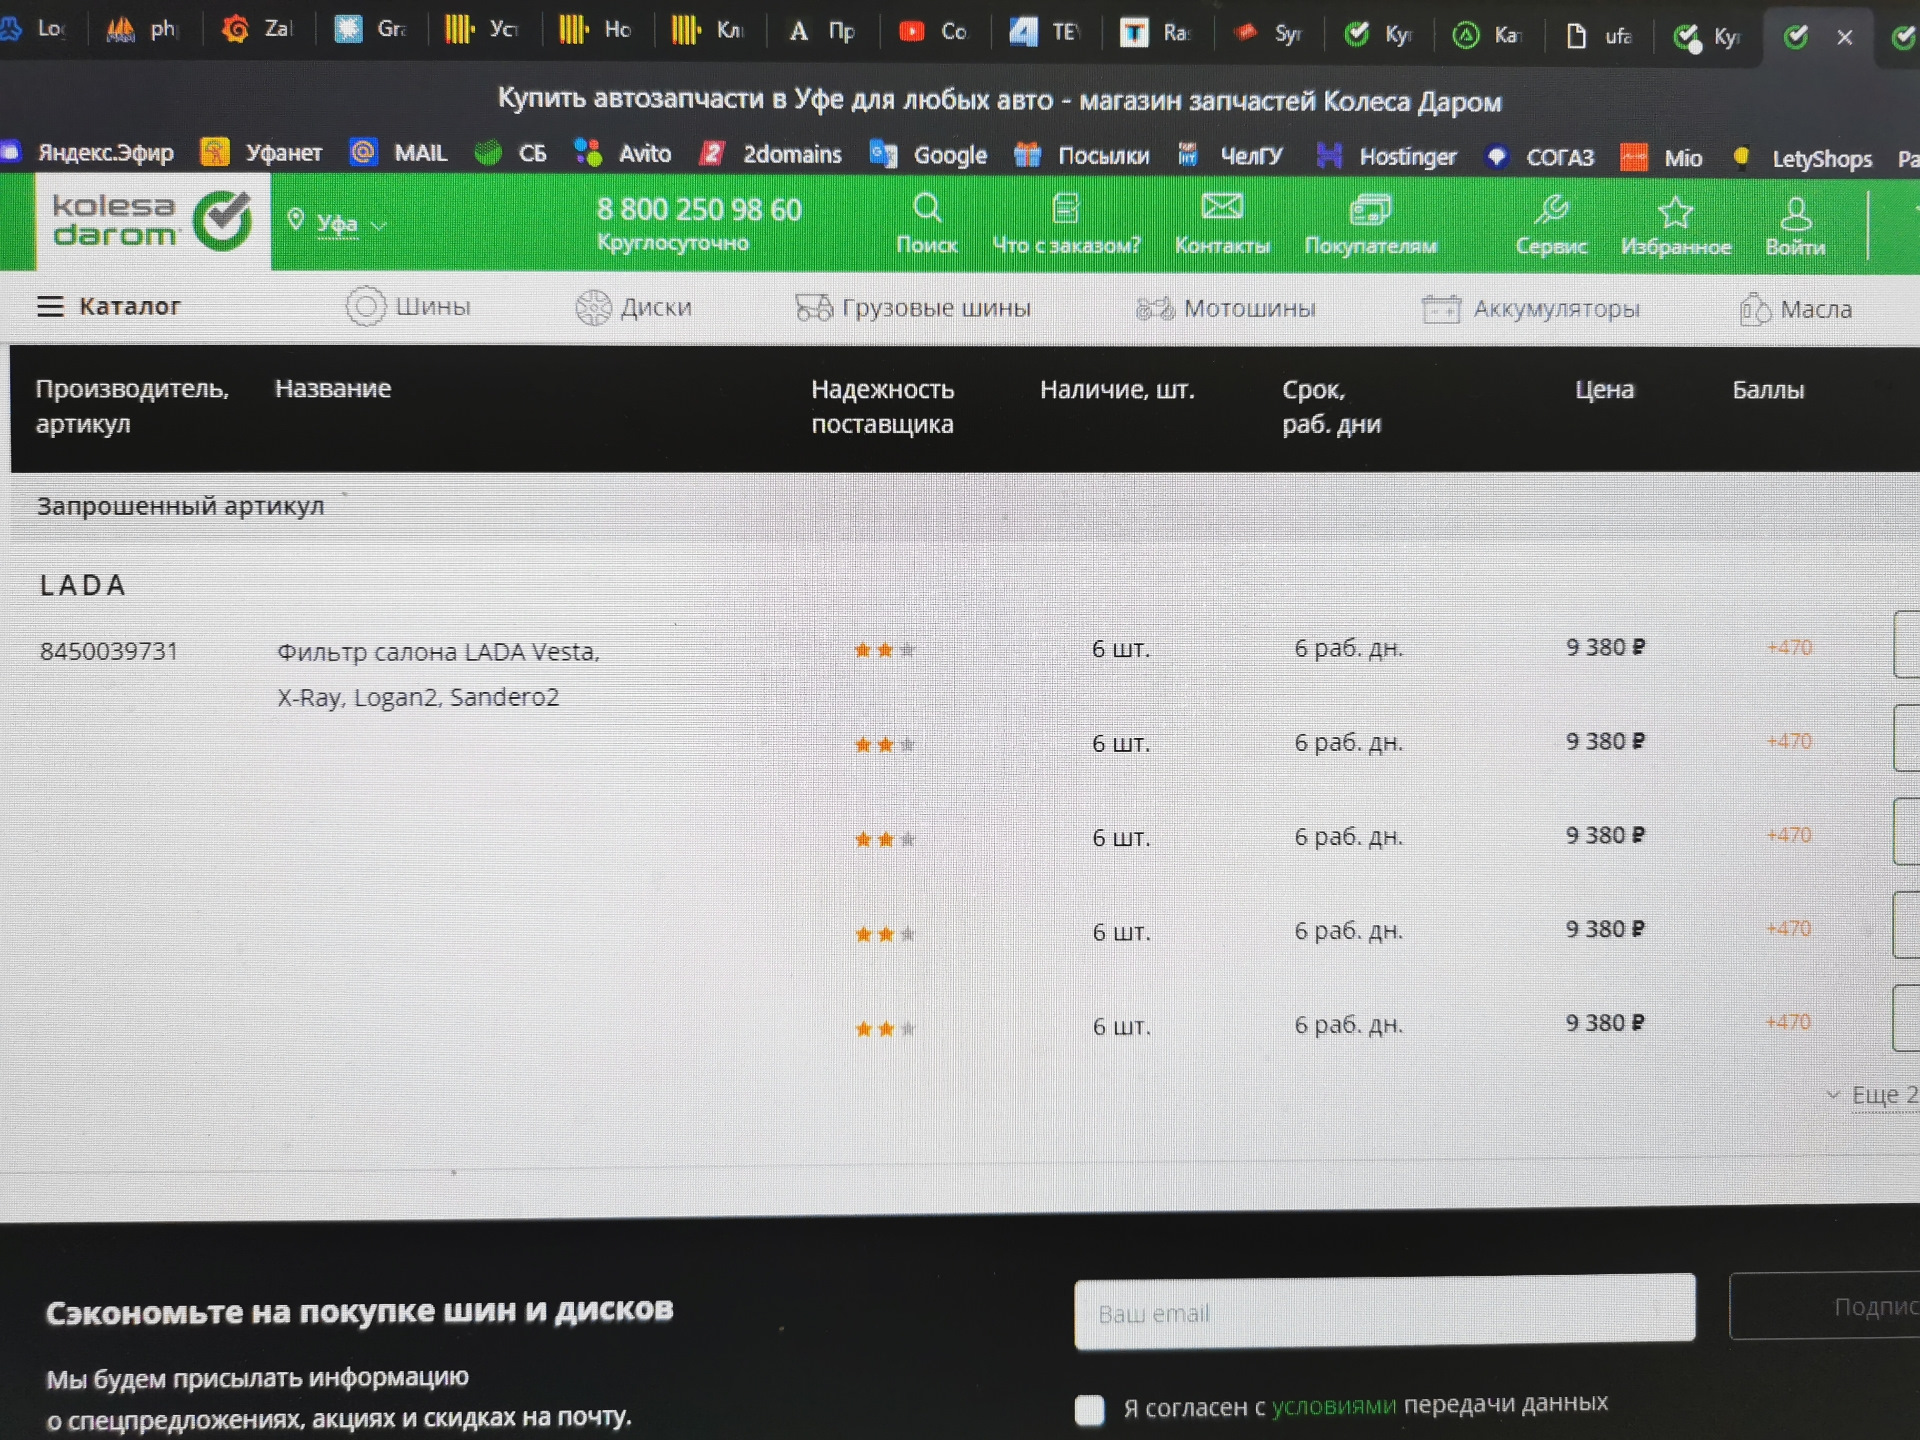1920x1440 pixels.
Task: Open the Уфанет bookmark
Action: [262, 152]
